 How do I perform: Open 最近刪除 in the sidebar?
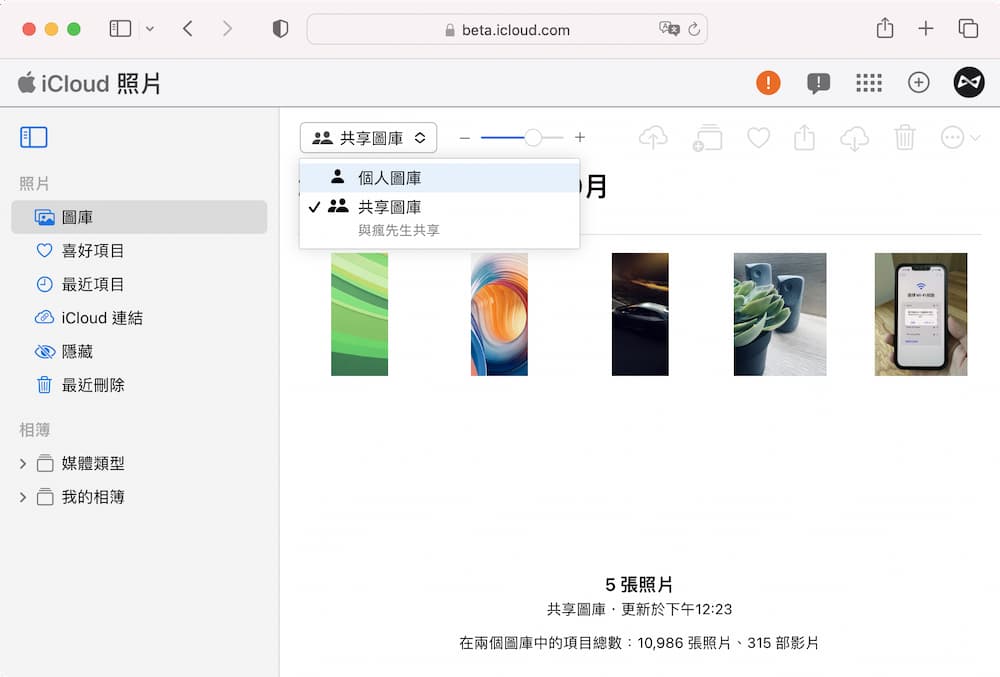pyautogui.click(x=93, y=385)
